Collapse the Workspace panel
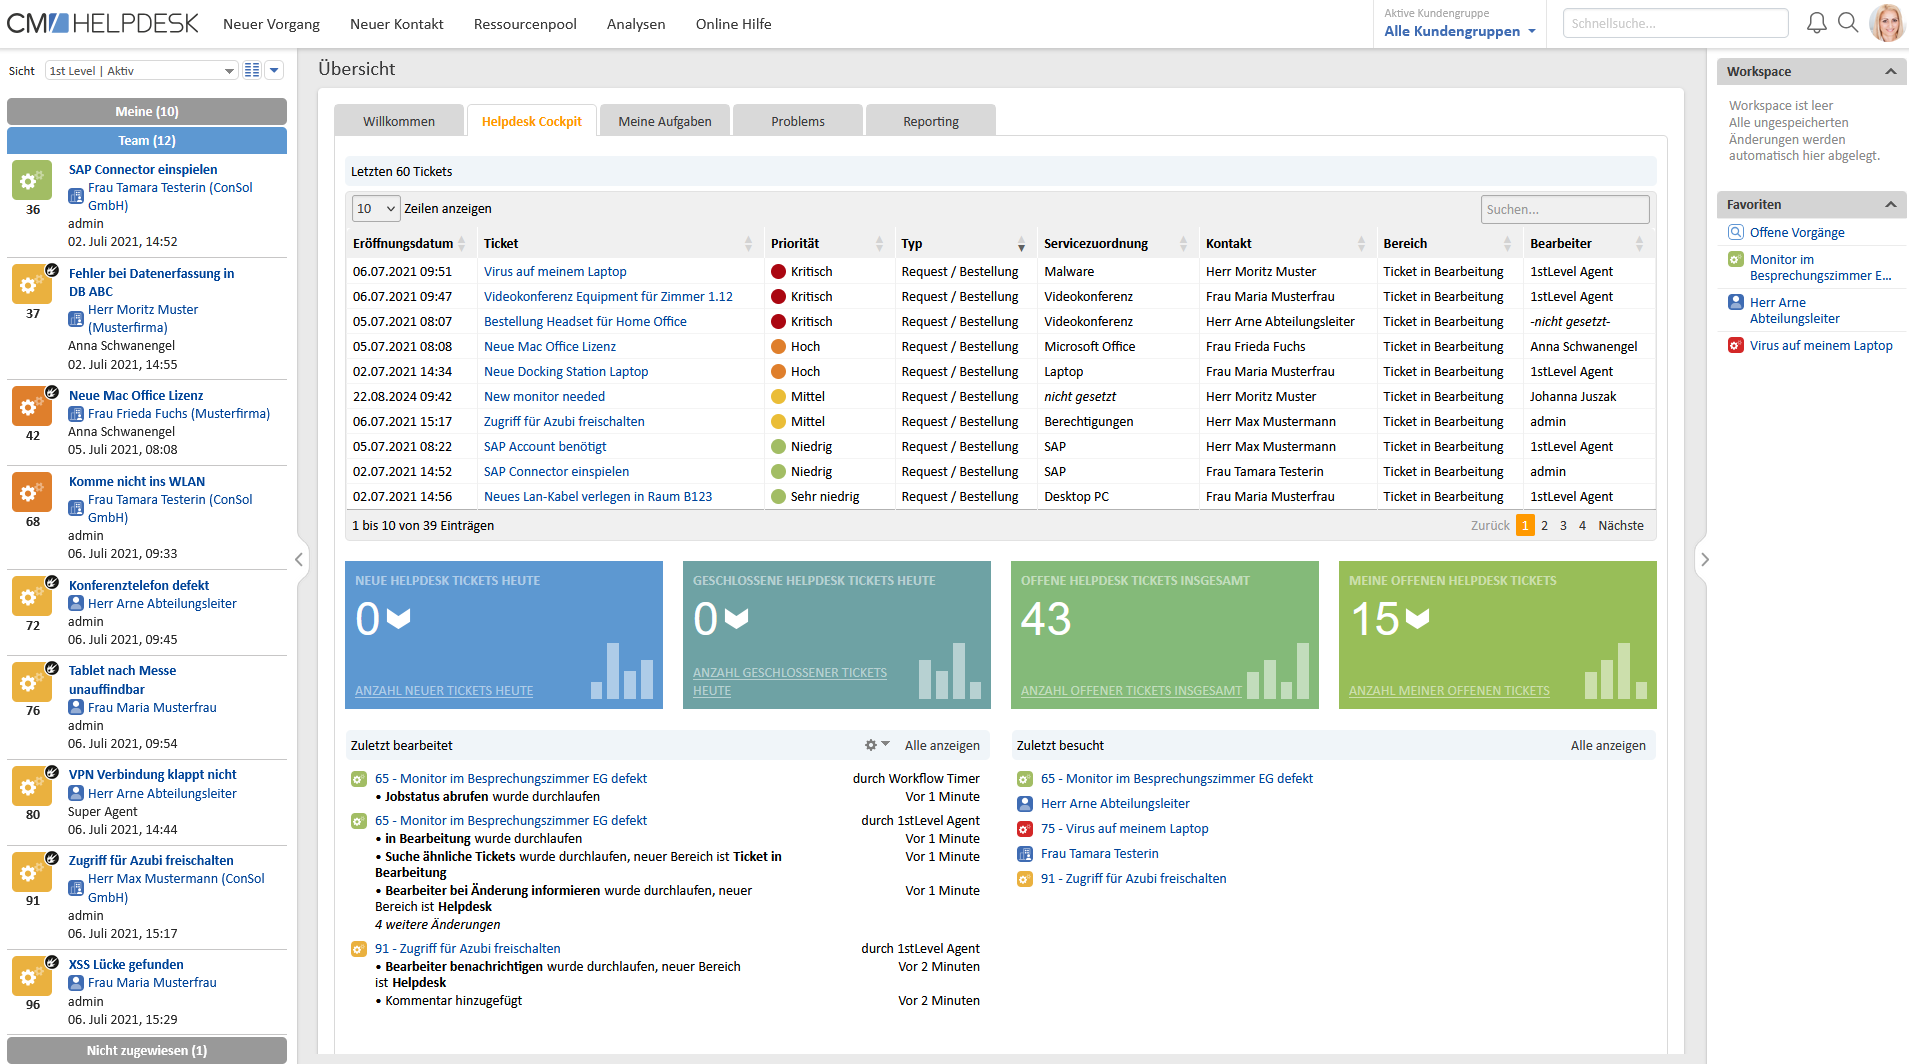 click(x=1891, y=71)
